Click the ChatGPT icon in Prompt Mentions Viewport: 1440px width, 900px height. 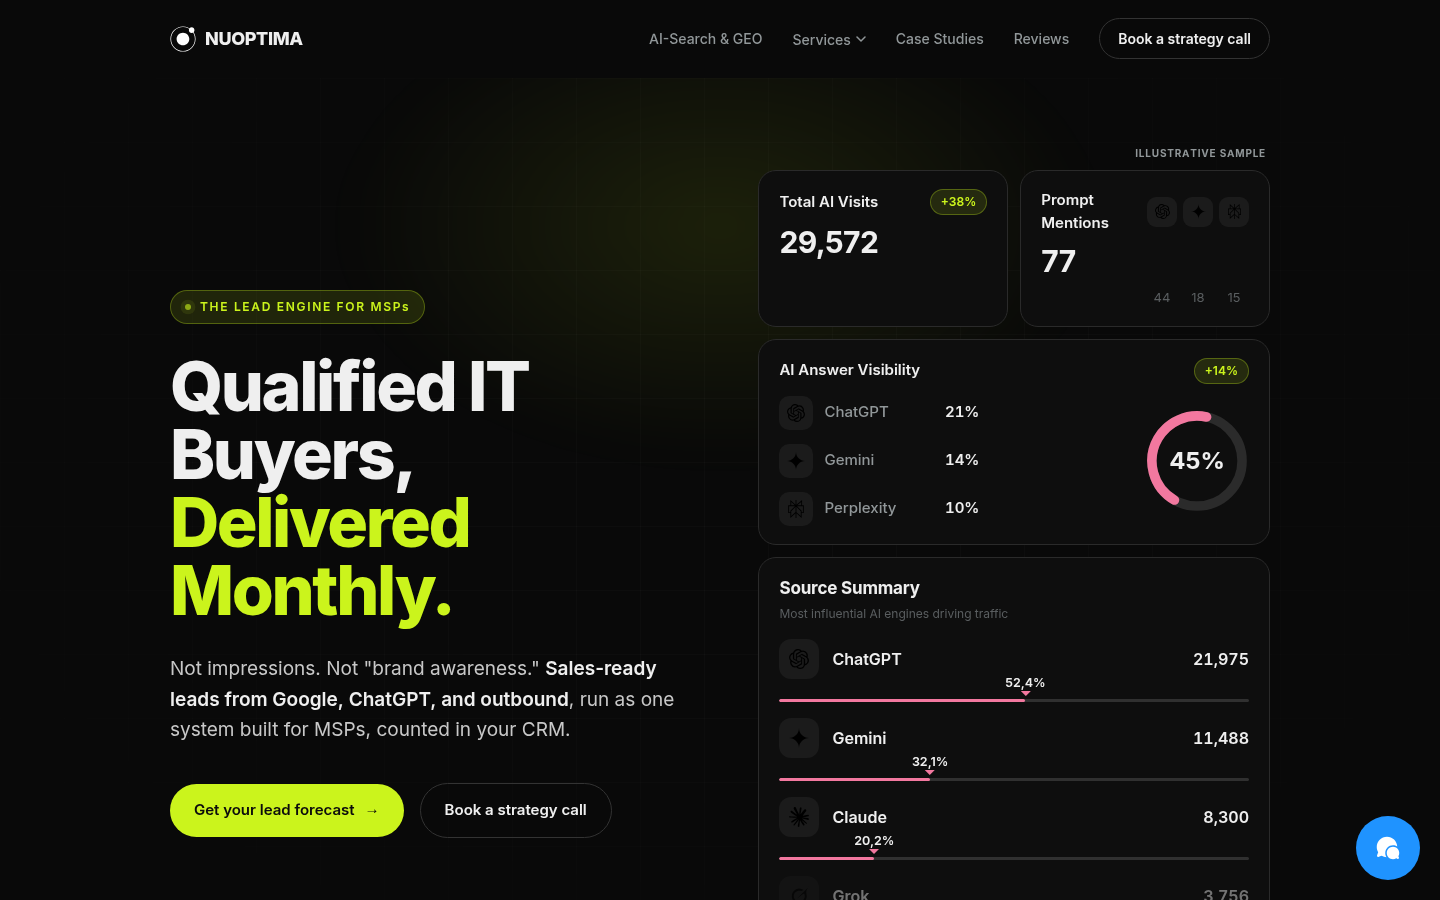1162,212
